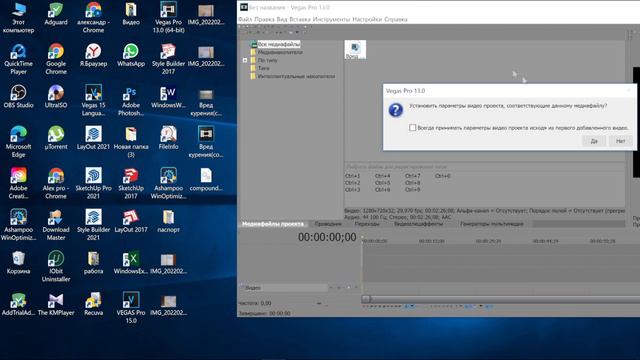This screenshot has width=640, height=360.
Task: Open the UltraISO desktop icon
Action: [56, 96]
